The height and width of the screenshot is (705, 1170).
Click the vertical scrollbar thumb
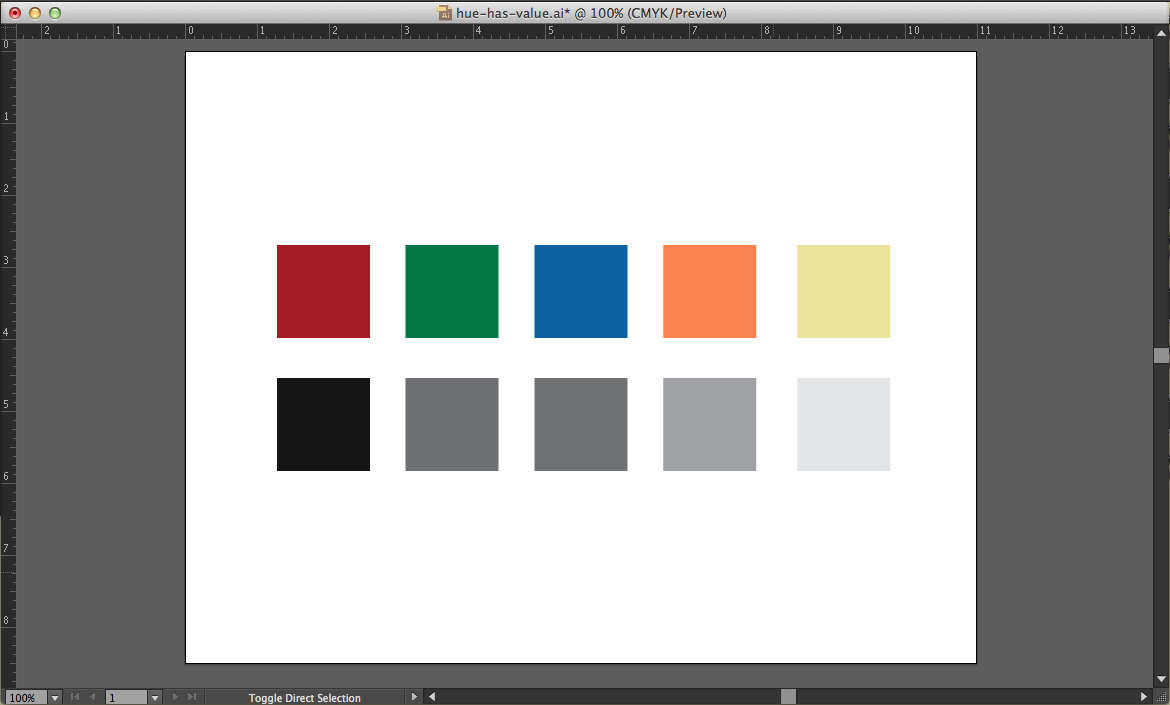[1161, 355]
